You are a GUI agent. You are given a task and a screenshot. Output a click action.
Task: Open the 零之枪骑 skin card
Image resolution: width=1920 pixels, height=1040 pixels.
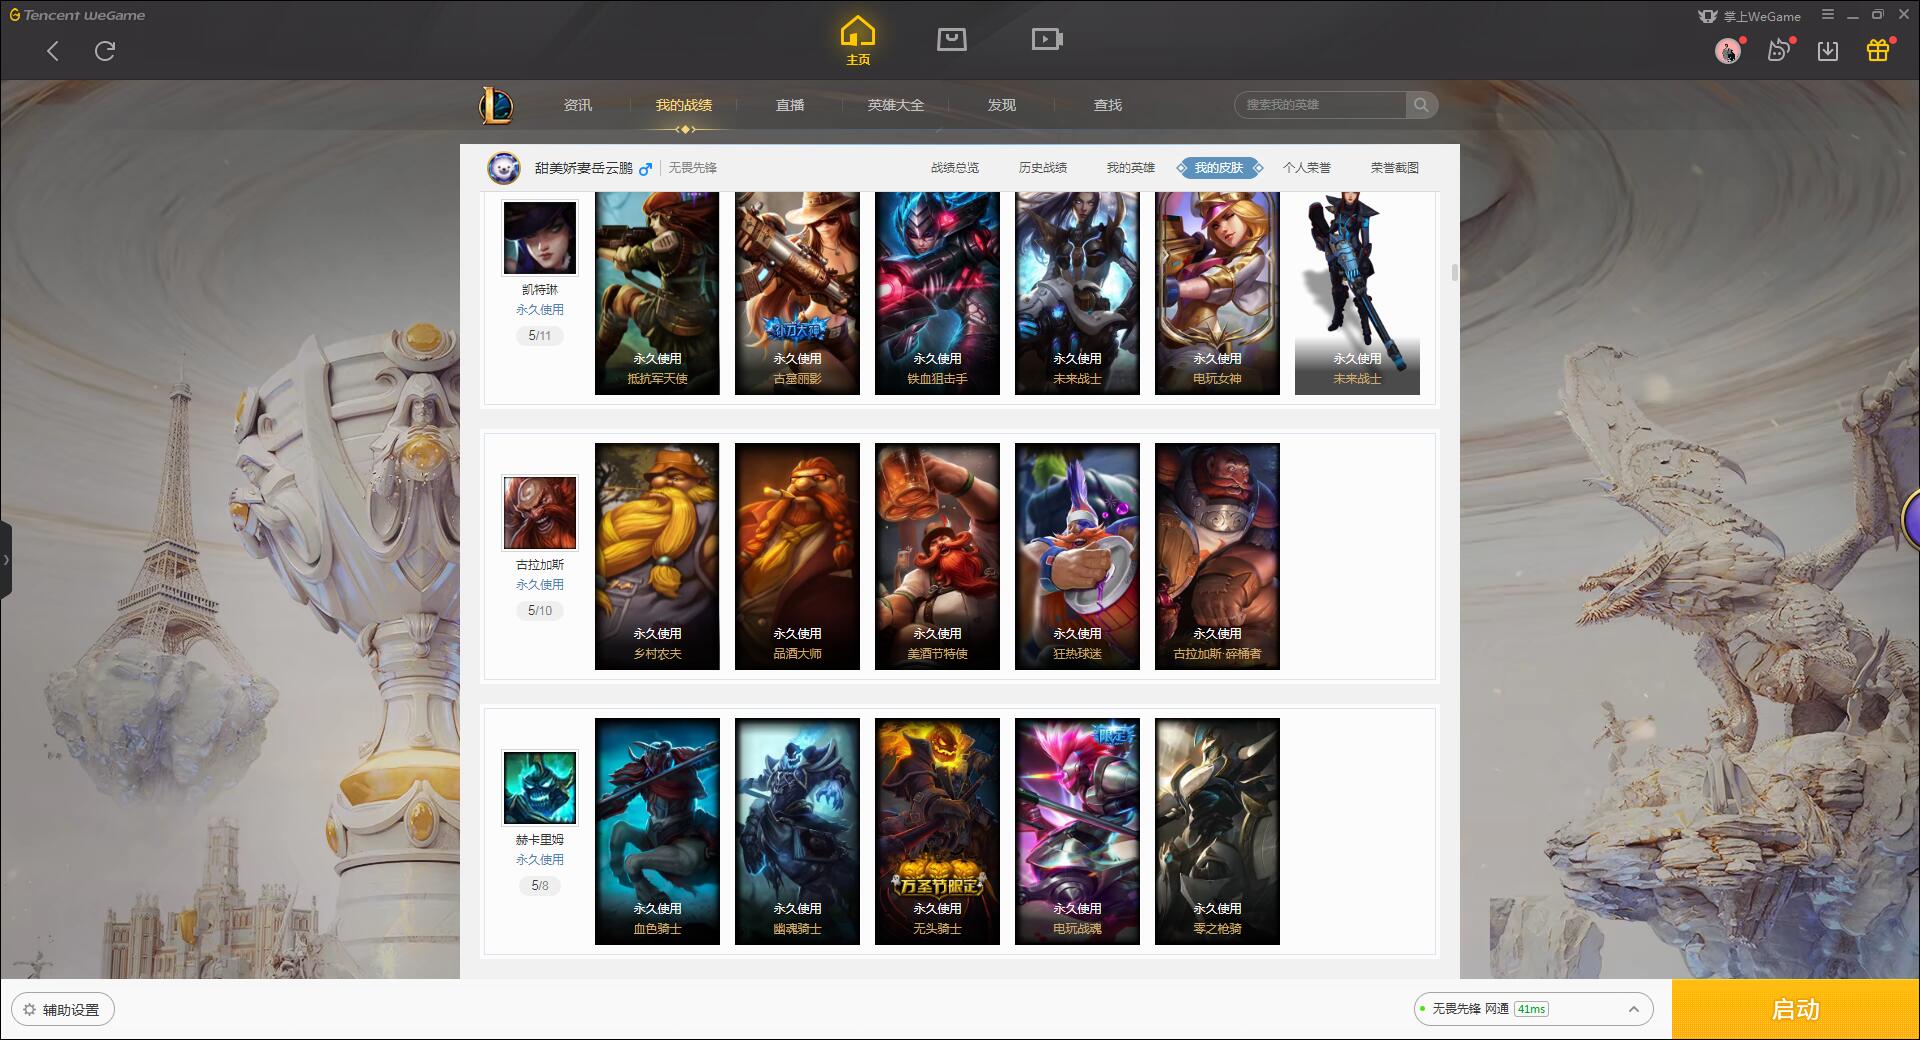tap(1217, 831)
